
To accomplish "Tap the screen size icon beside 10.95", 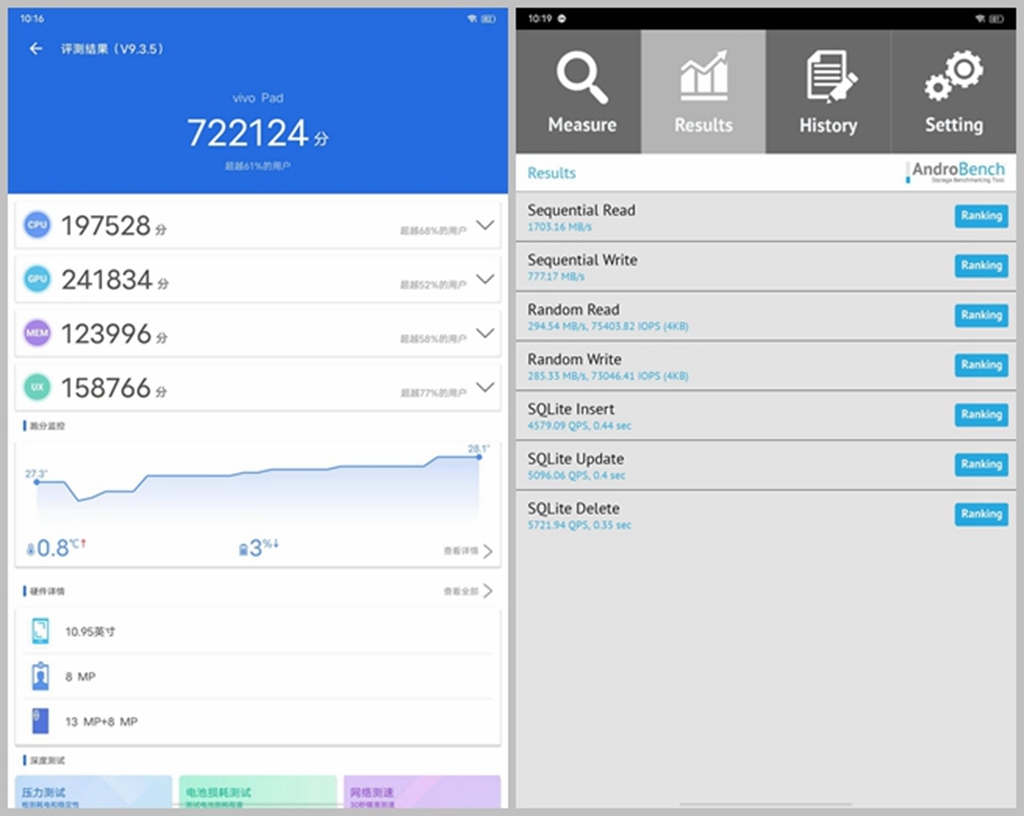I will click(x=40, y=631).
